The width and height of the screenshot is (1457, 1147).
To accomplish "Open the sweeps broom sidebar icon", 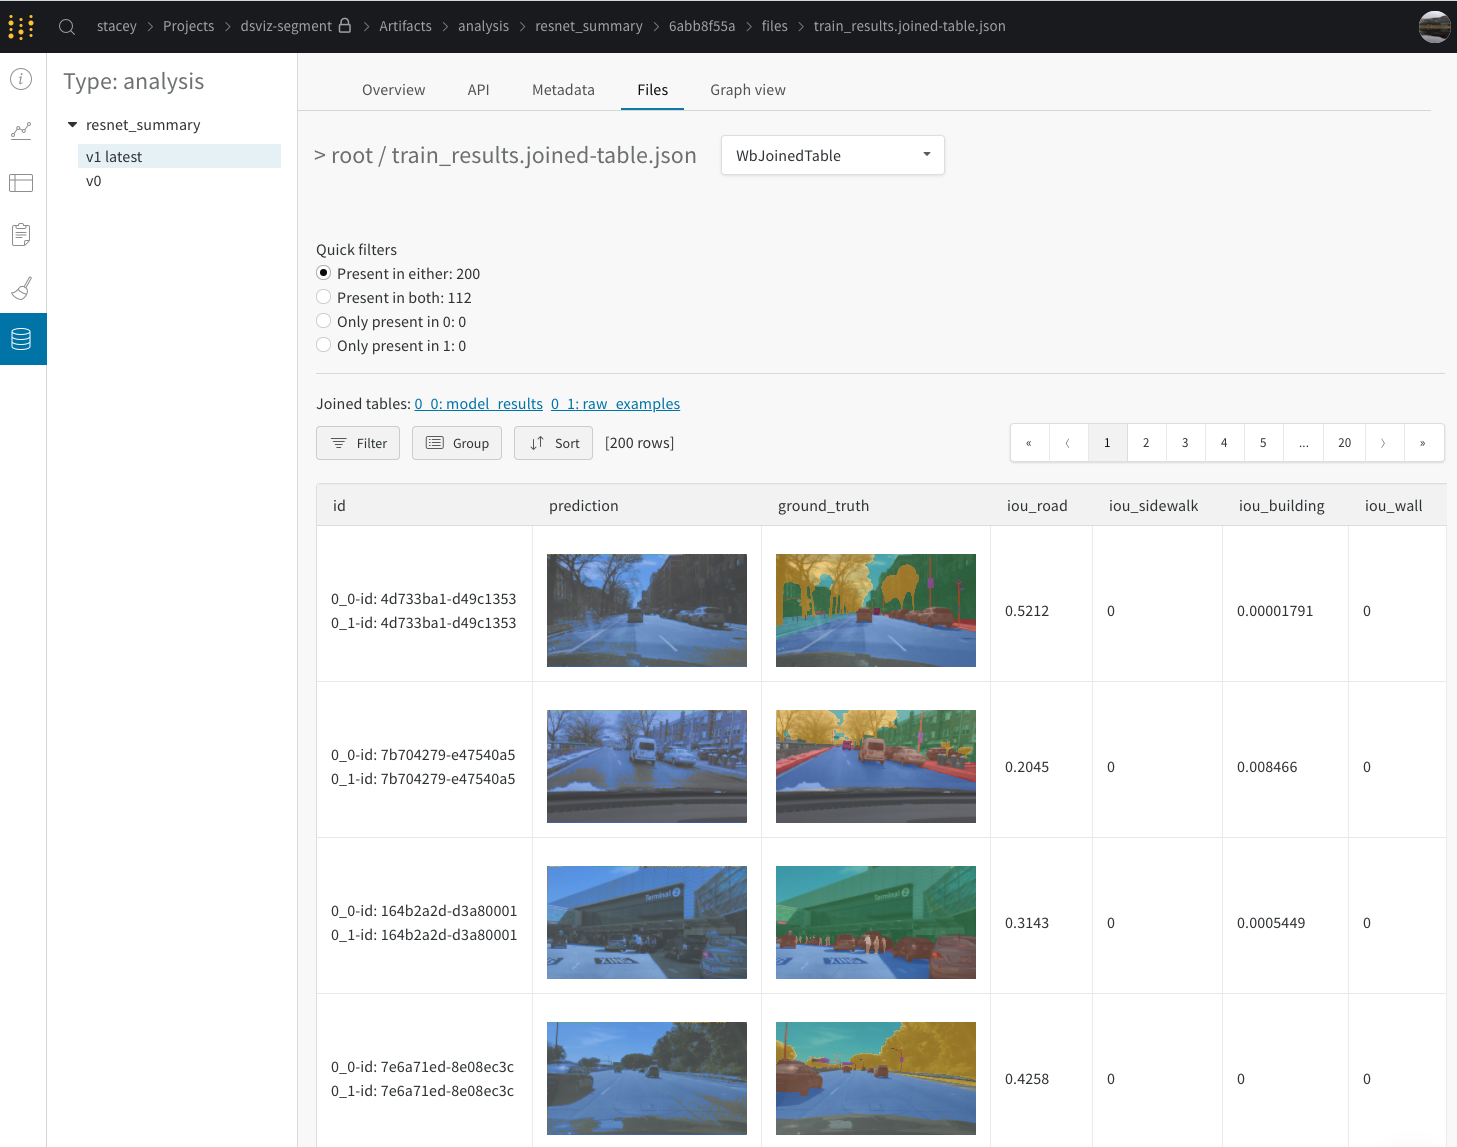I will (21, 288).
